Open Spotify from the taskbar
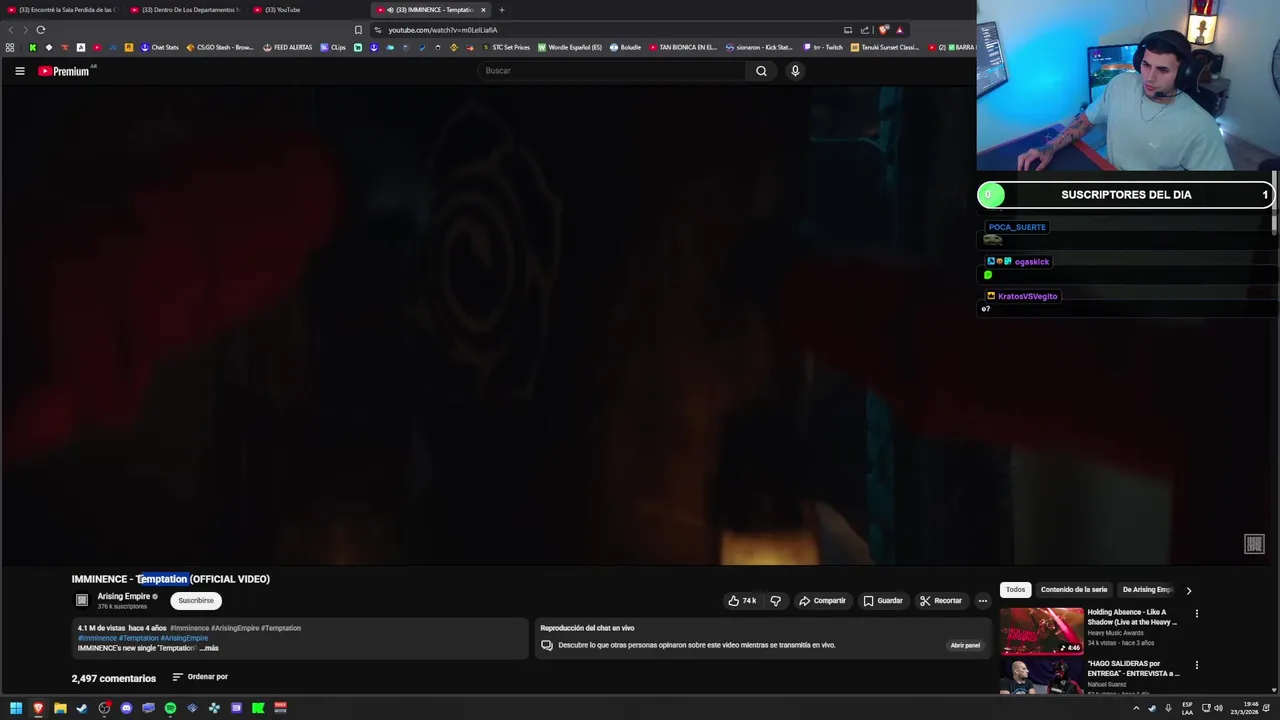Screen dimensions: 1280x720 point(170,708)
